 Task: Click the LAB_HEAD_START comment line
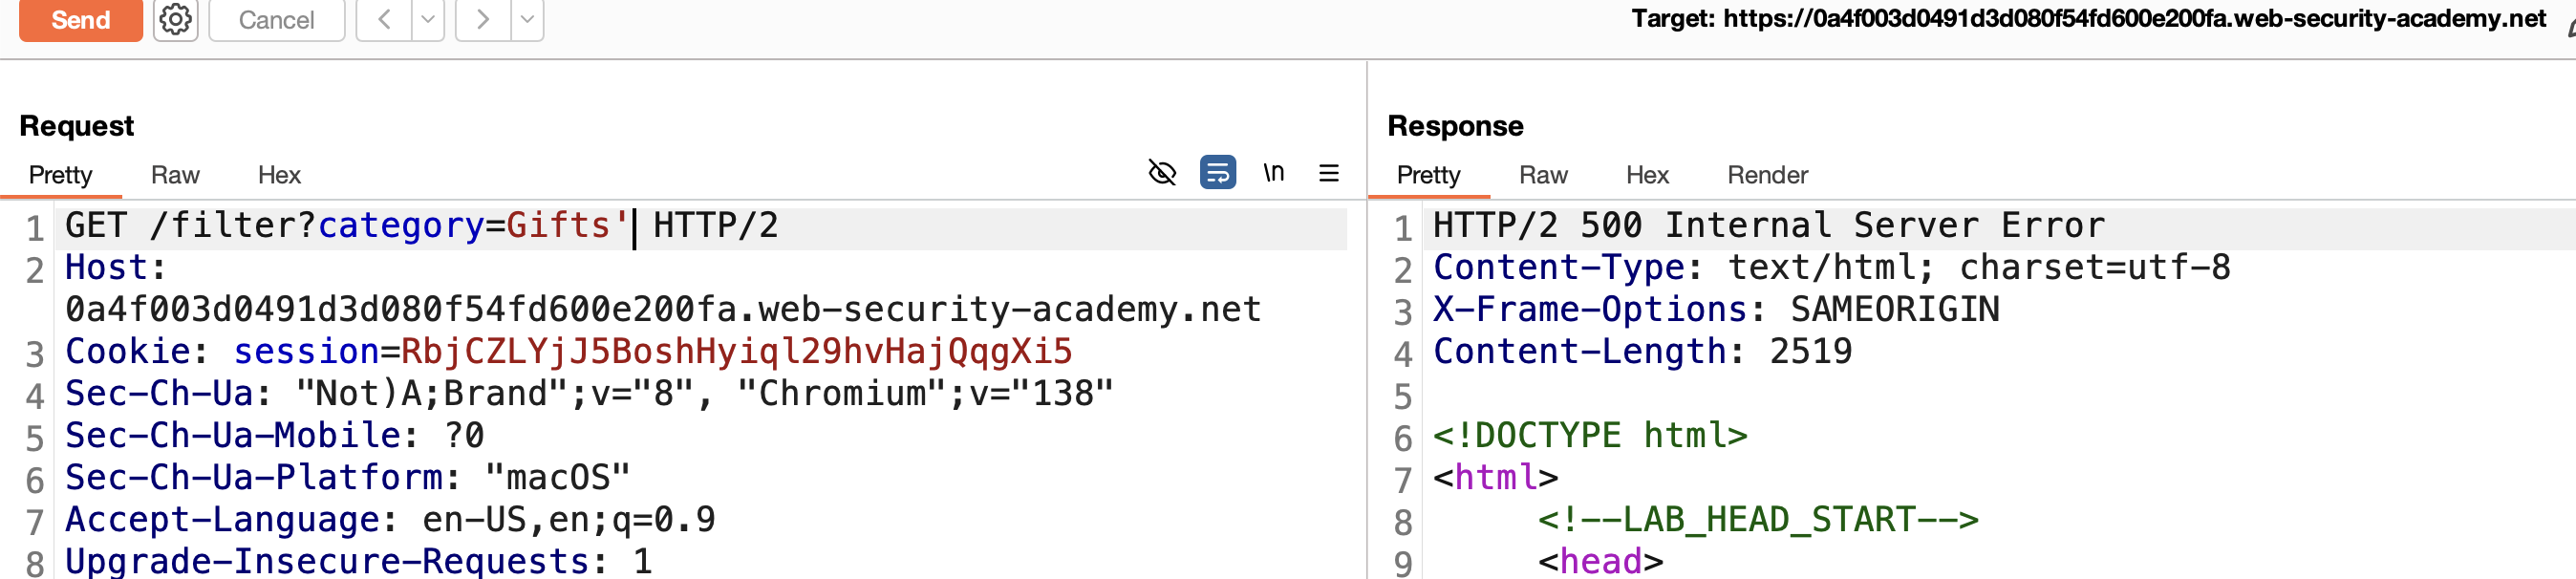tap(1758, 520)
